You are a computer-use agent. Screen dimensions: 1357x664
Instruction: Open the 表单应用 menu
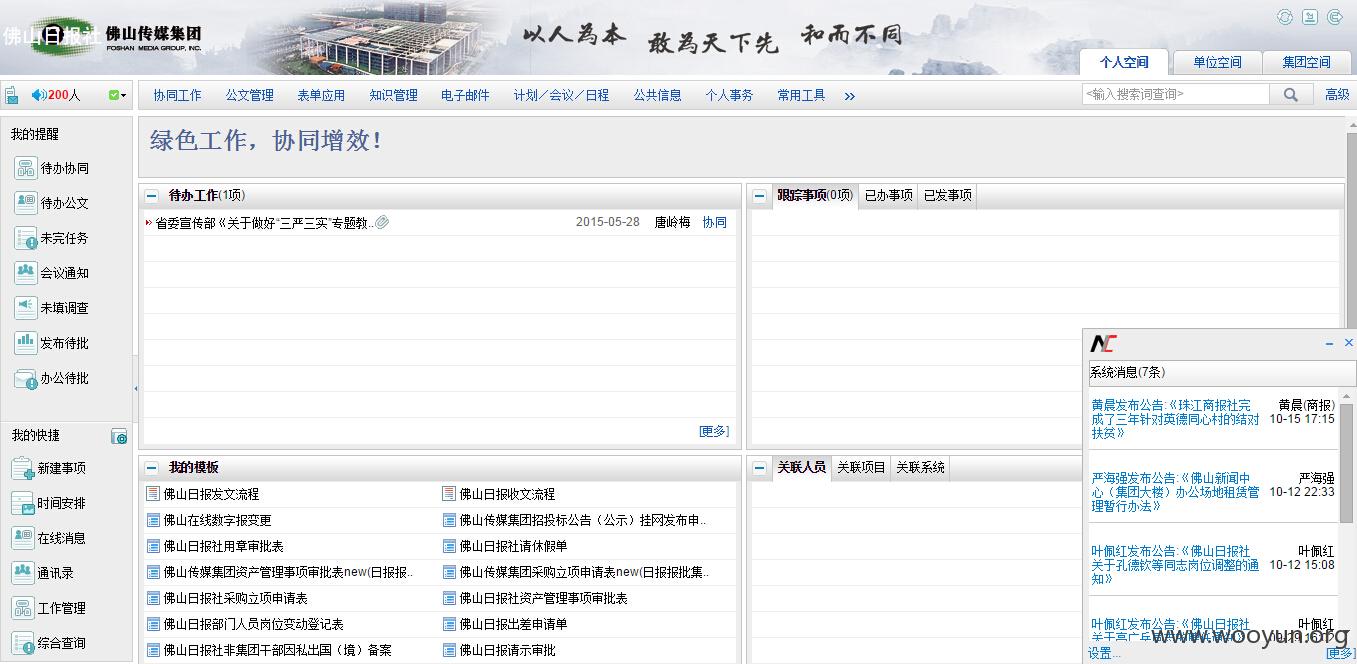click(x=321, y=95)
